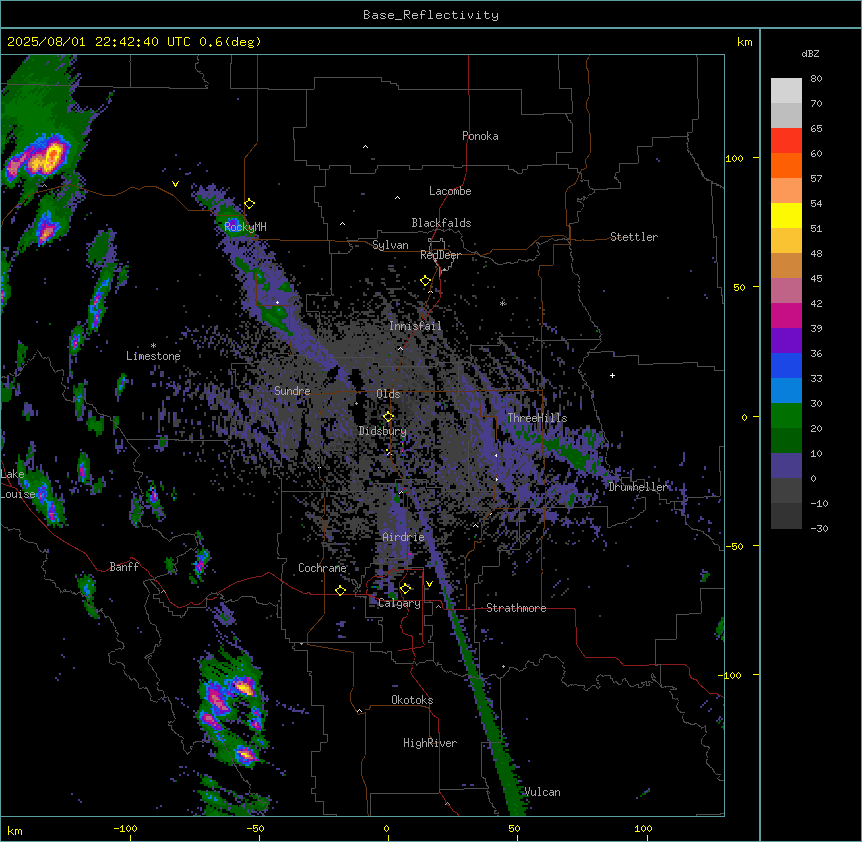Screen dimensions: 862x842
Task: Click the 2025/08/01 22:42:40 UTC timestamp
Action: tap(99, 42)
